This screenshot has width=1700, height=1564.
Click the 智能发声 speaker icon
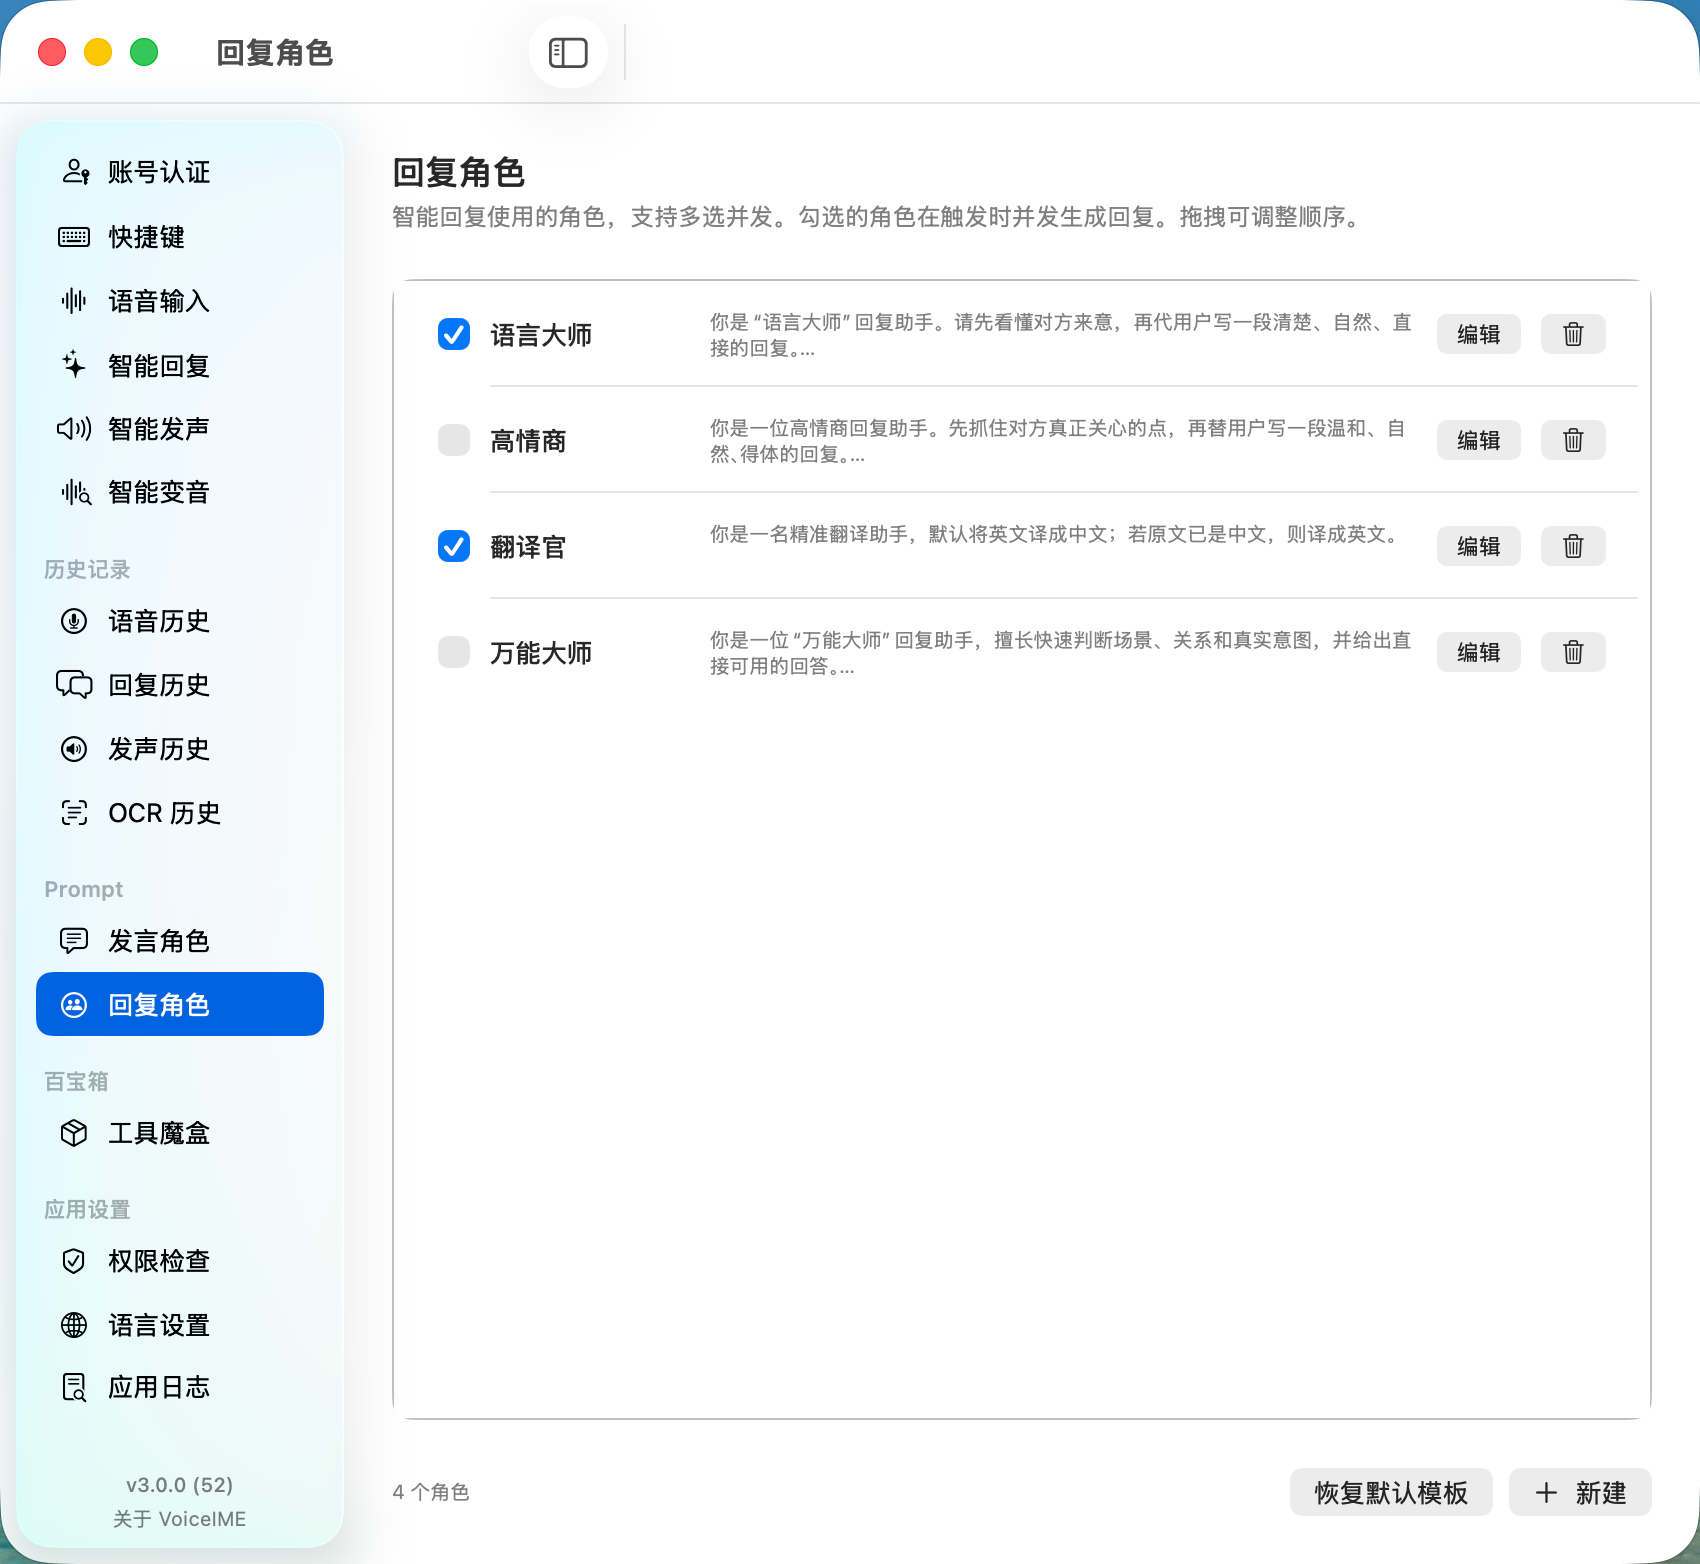coord(74,429)
